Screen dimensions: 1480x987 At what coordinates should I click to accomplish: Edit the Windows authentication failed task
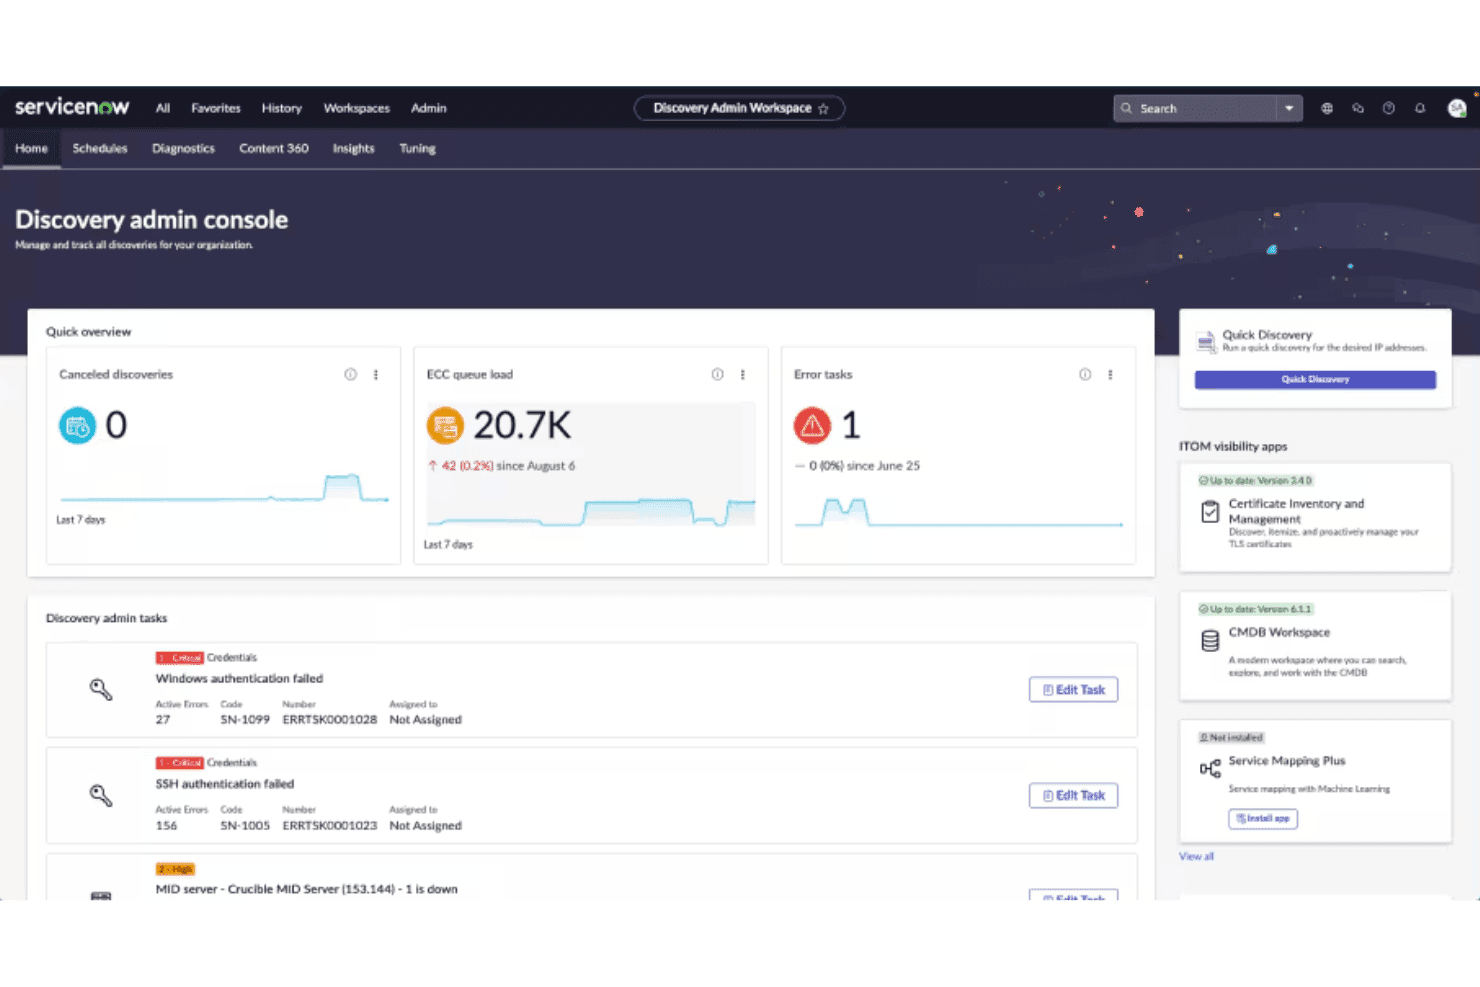click(x=1073, y=689)
